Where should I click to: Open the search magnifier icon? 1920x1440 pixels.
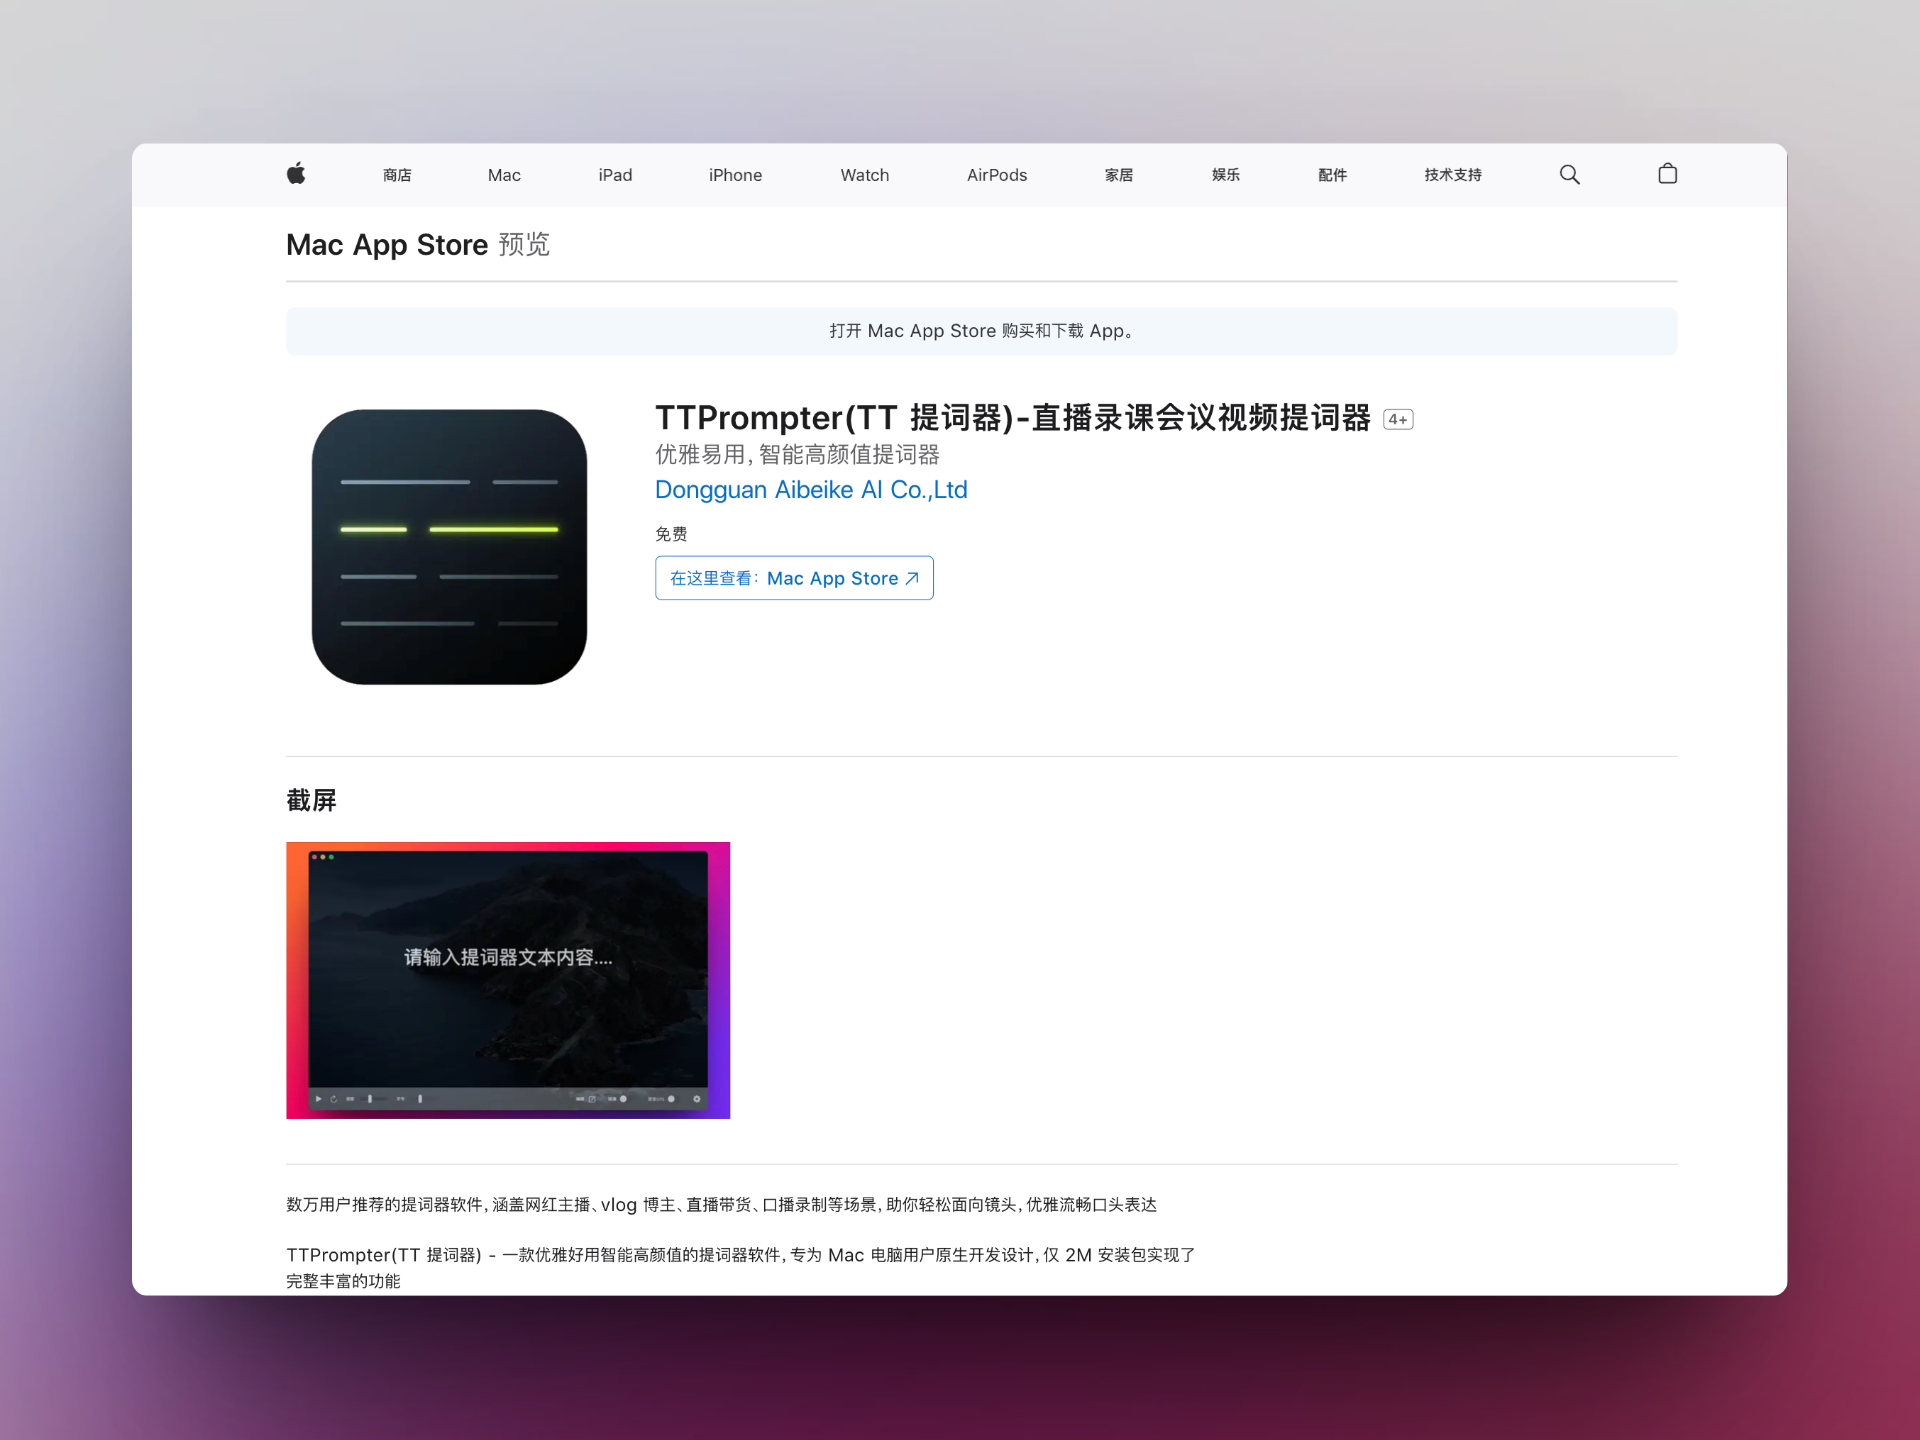coord(1569,174)
